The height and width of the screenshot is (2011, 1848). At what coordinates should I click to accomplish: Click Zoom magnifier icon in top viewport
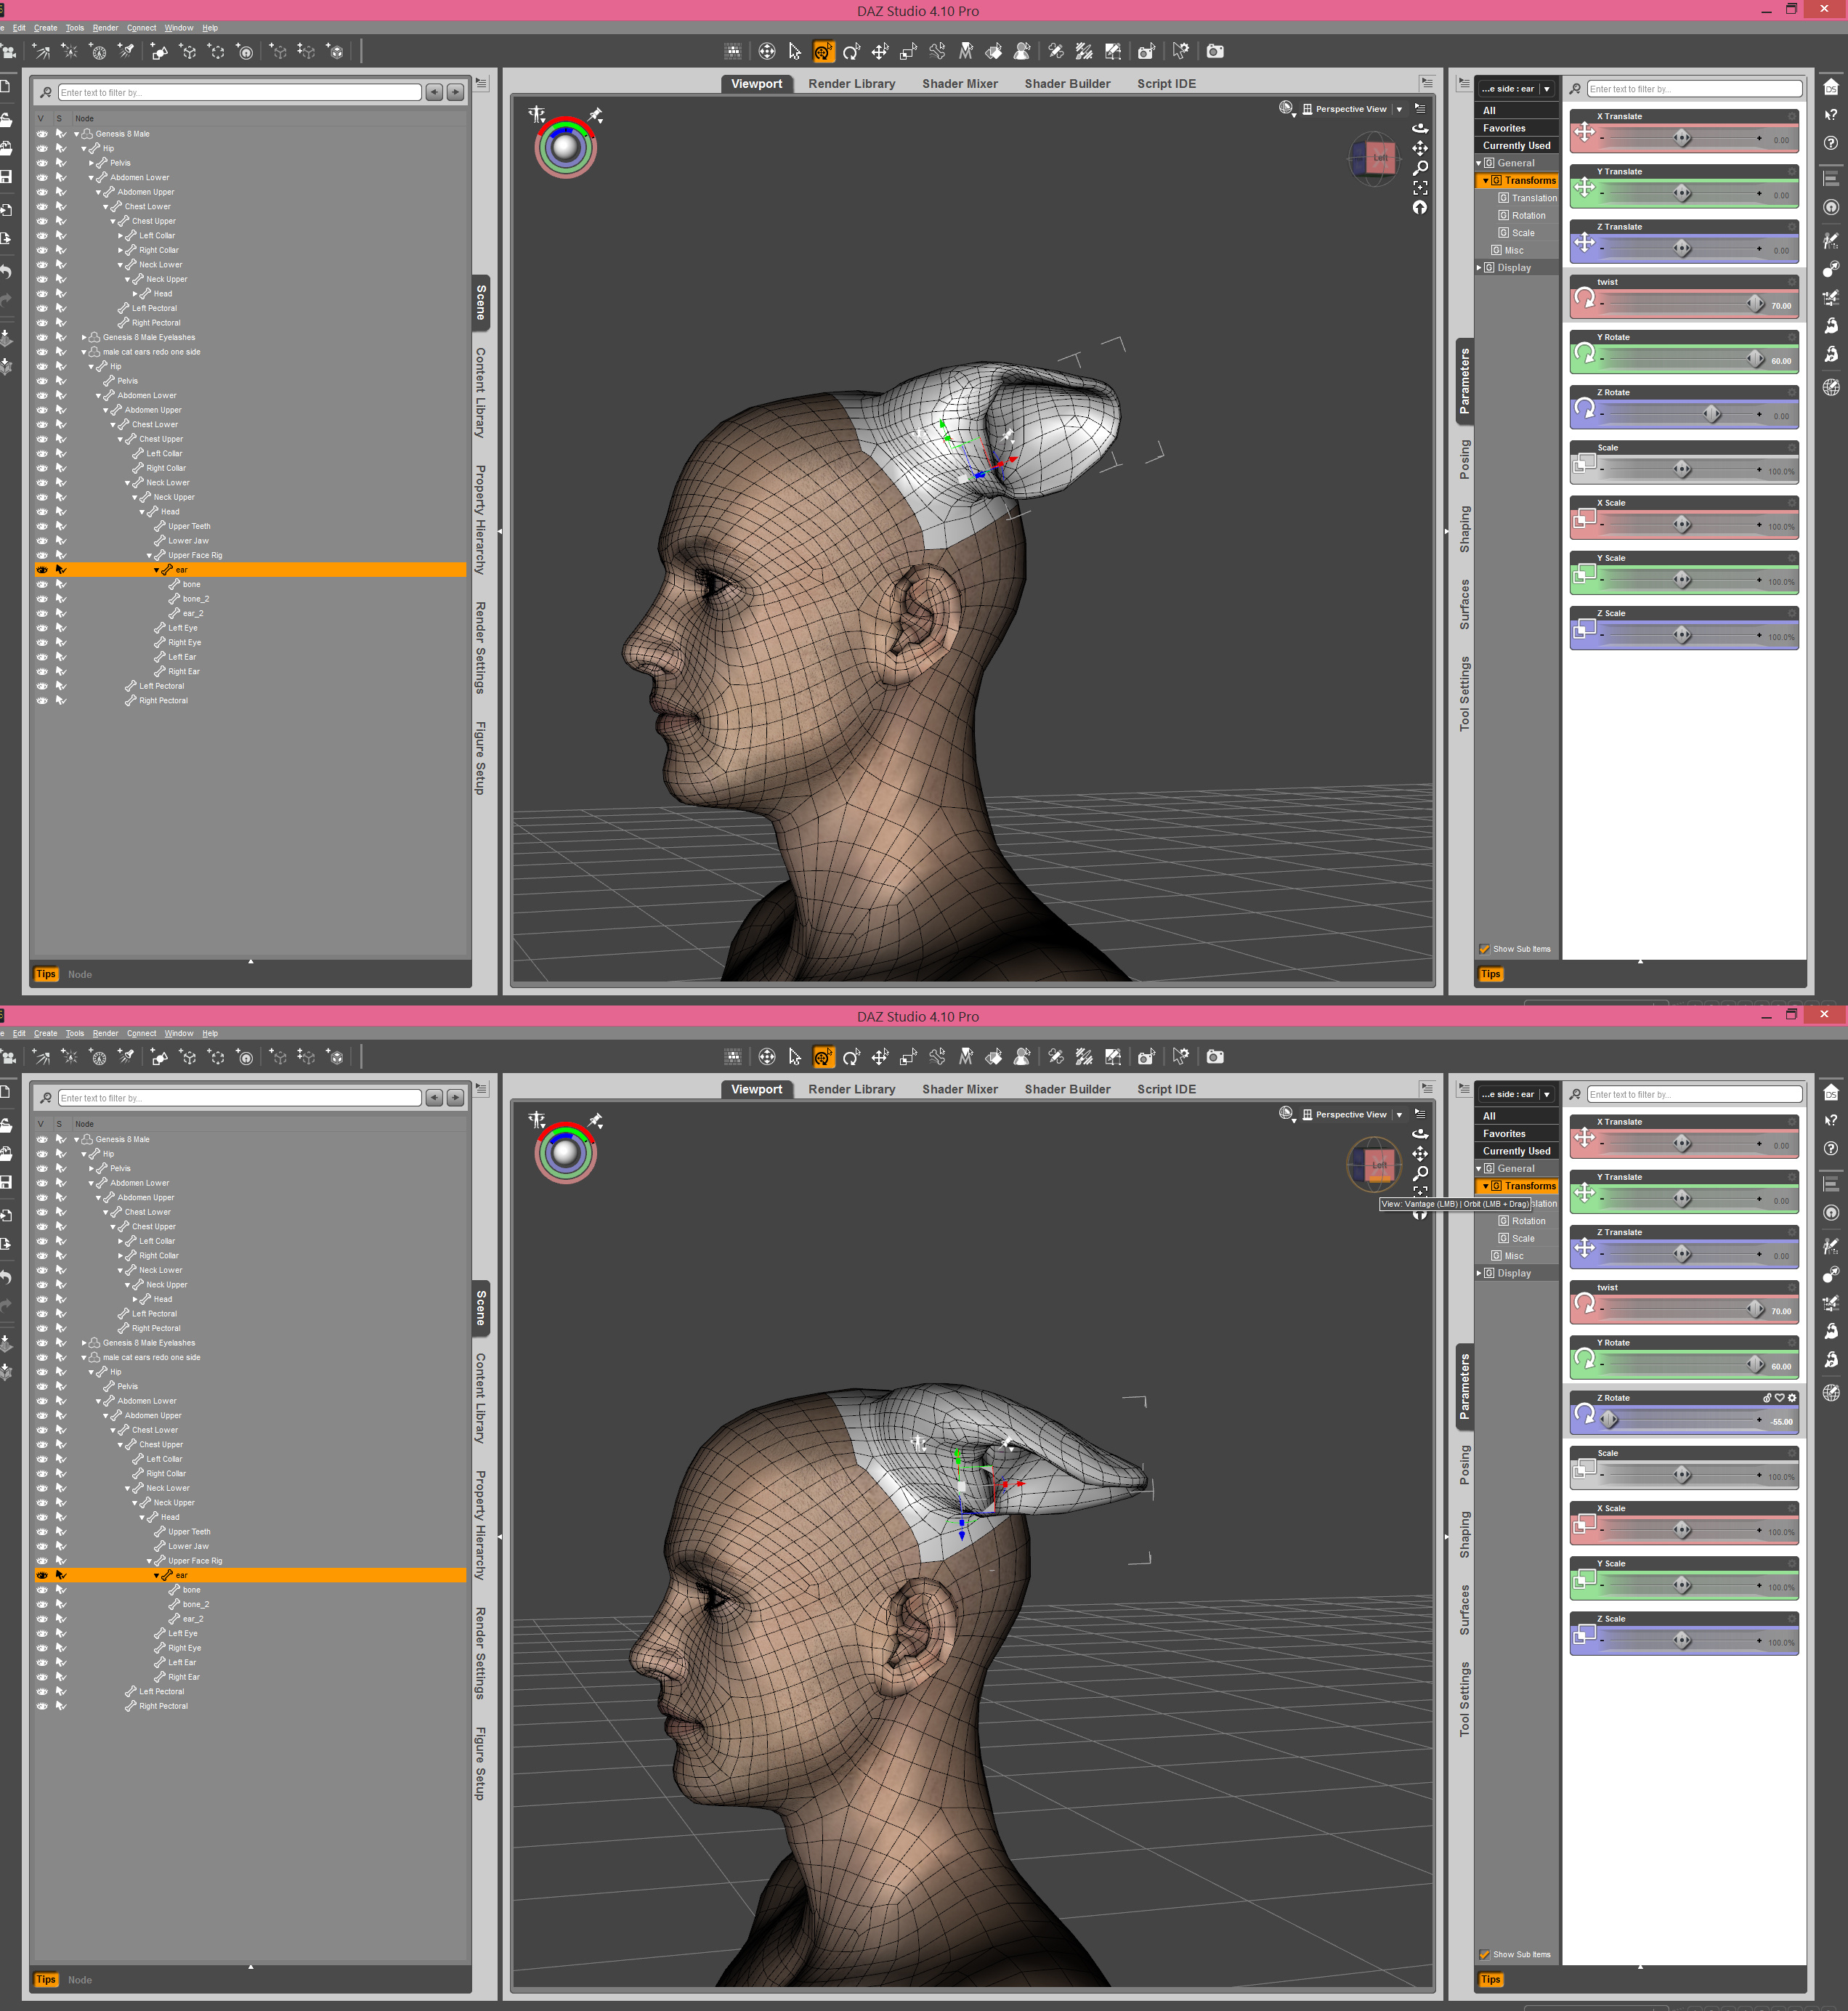point(1420,168)
